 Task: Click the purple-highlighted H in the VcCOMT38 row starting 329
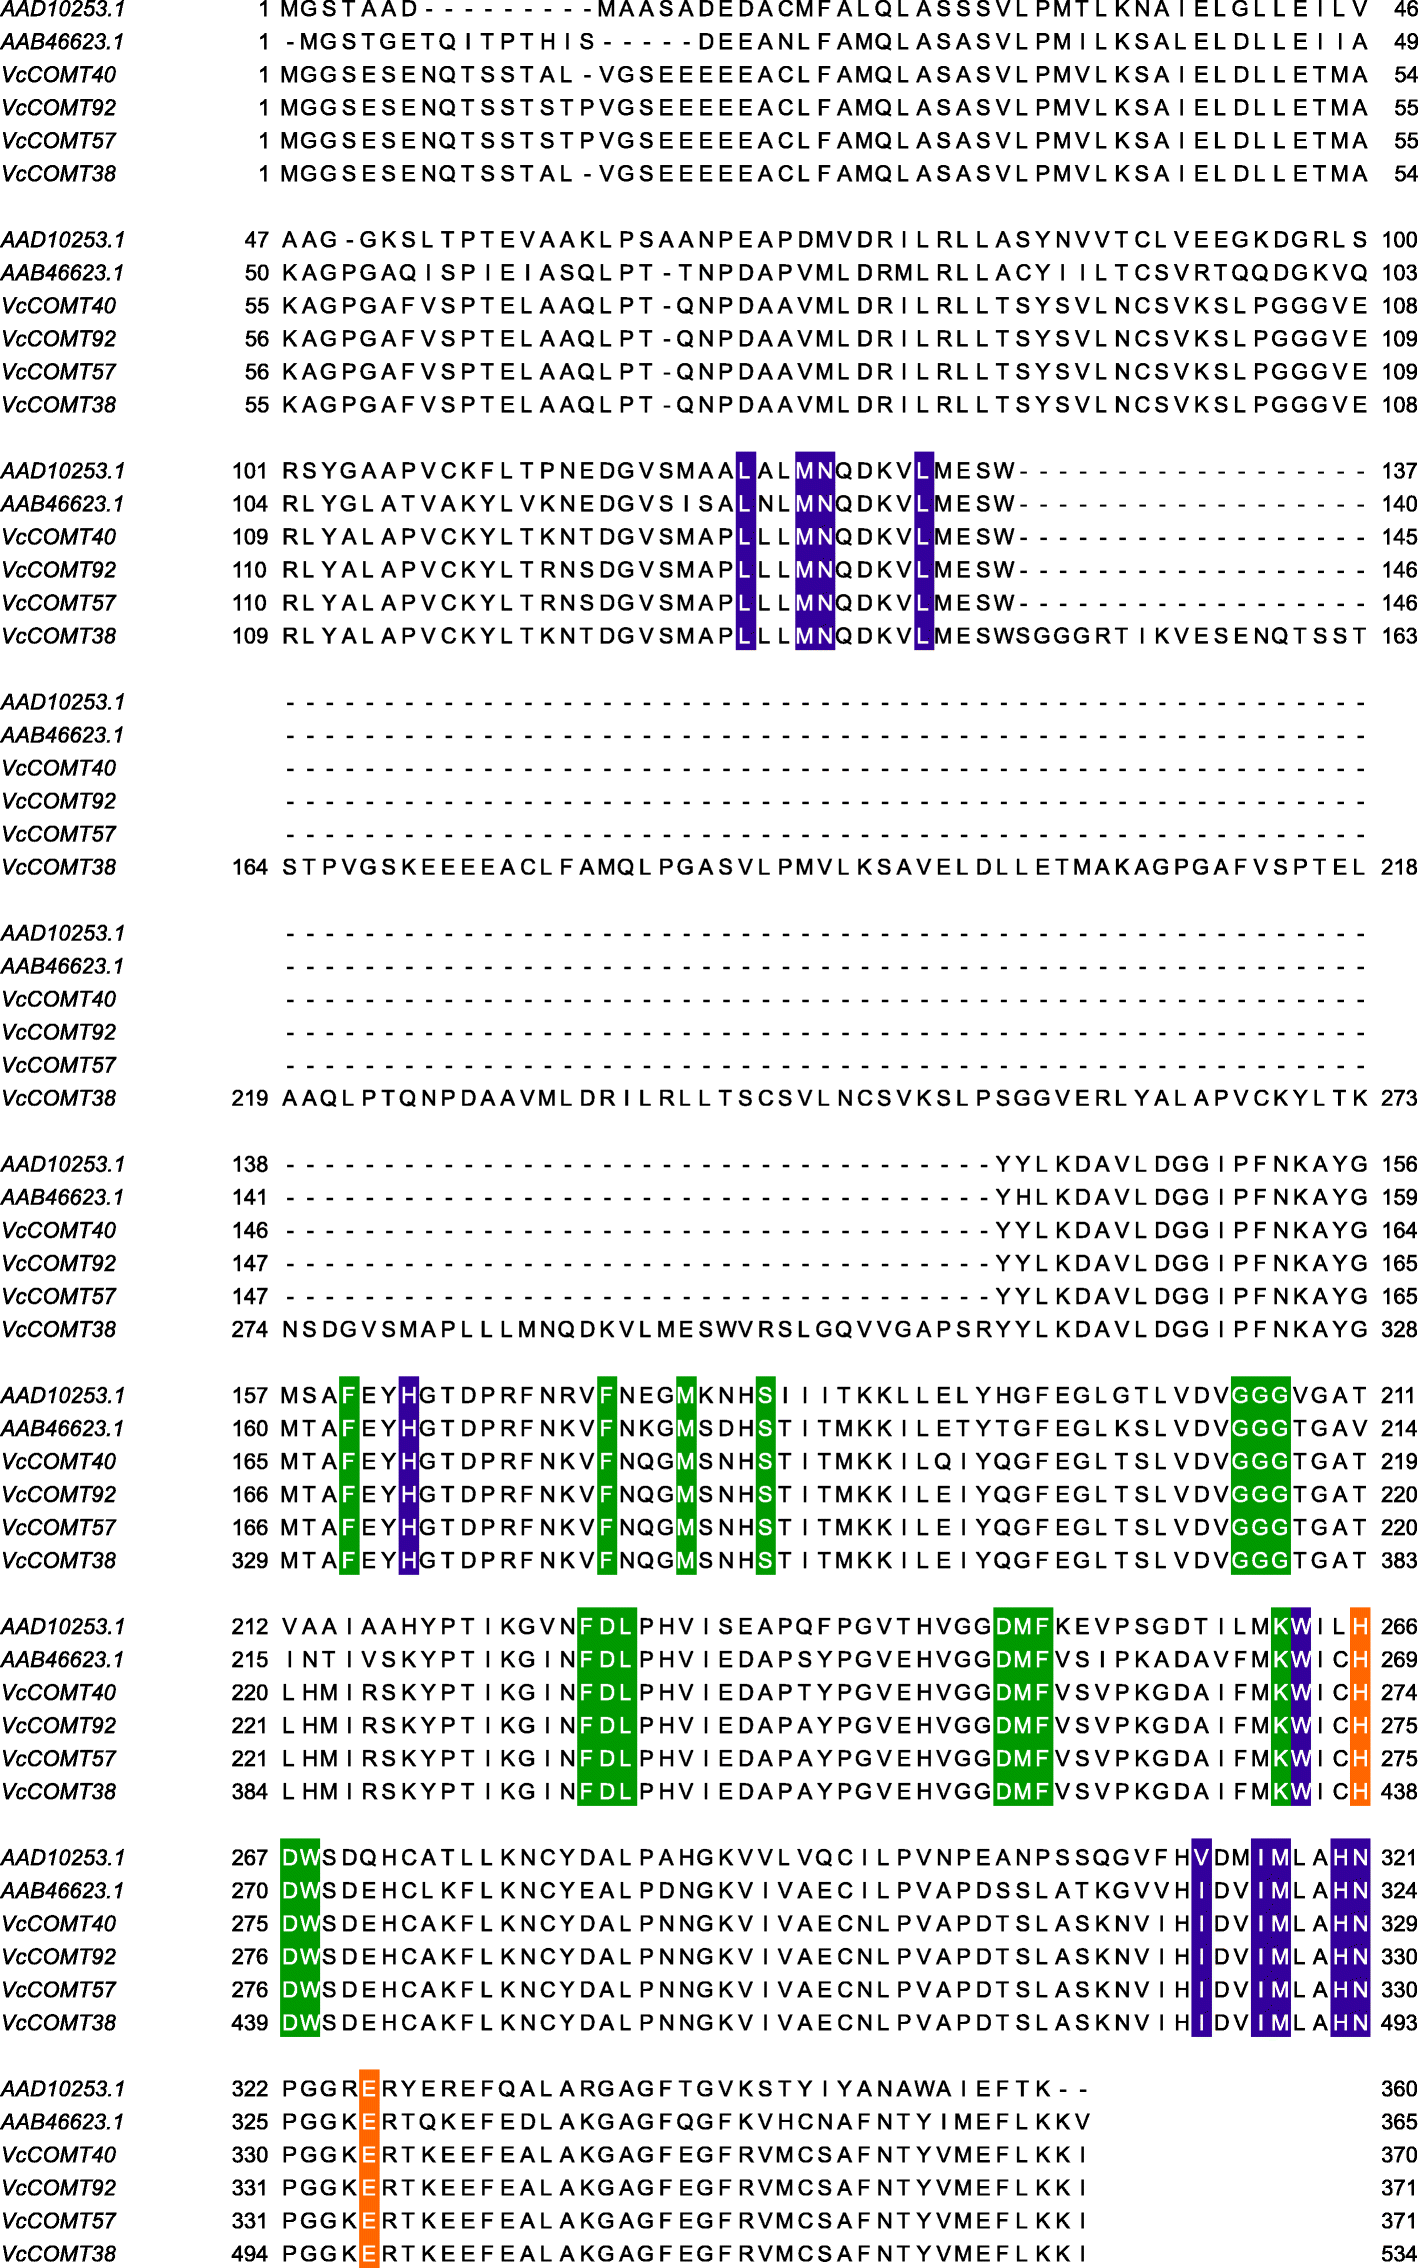pyautogui.click(x=409, y=1560)
